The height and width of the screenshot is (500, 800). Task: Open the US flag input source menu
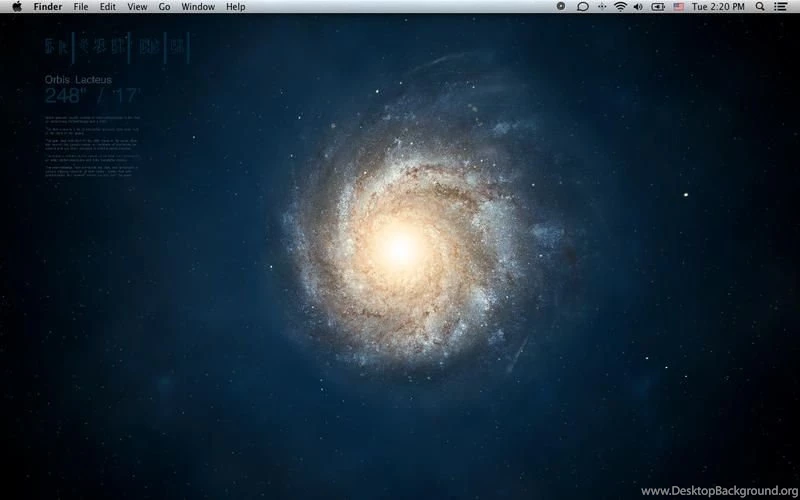coord(679,6)
